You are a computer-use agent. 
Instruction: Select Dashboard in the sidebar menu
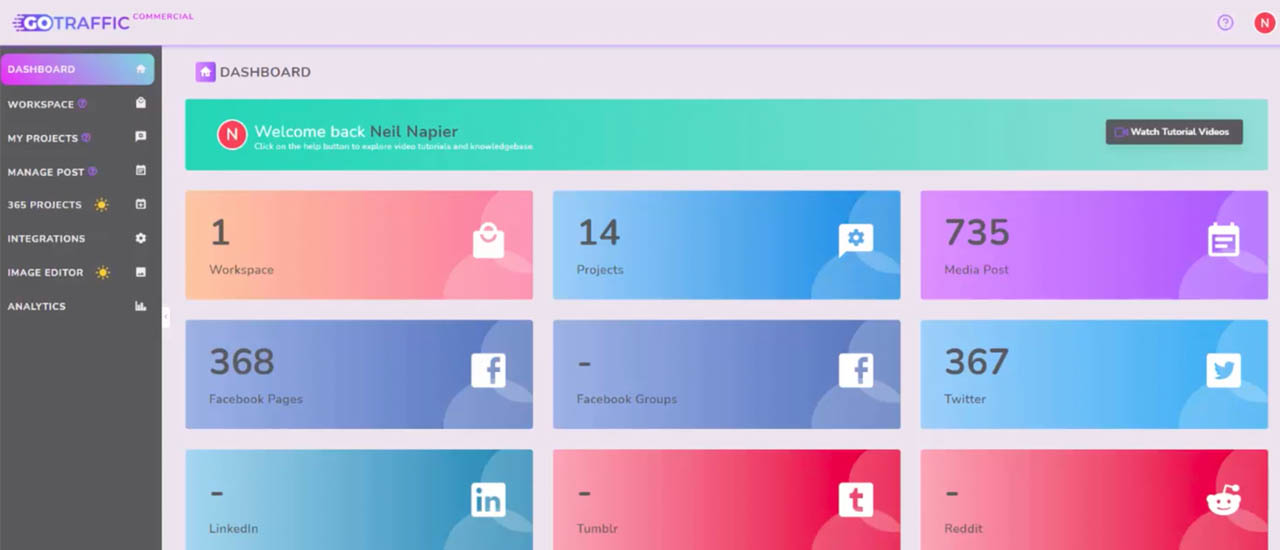coord(77,69)
